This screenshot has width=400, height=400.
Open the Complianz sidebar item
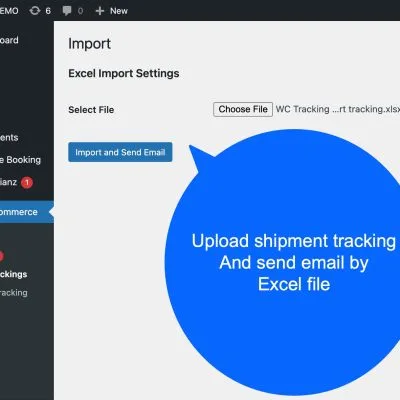(8, 182)
